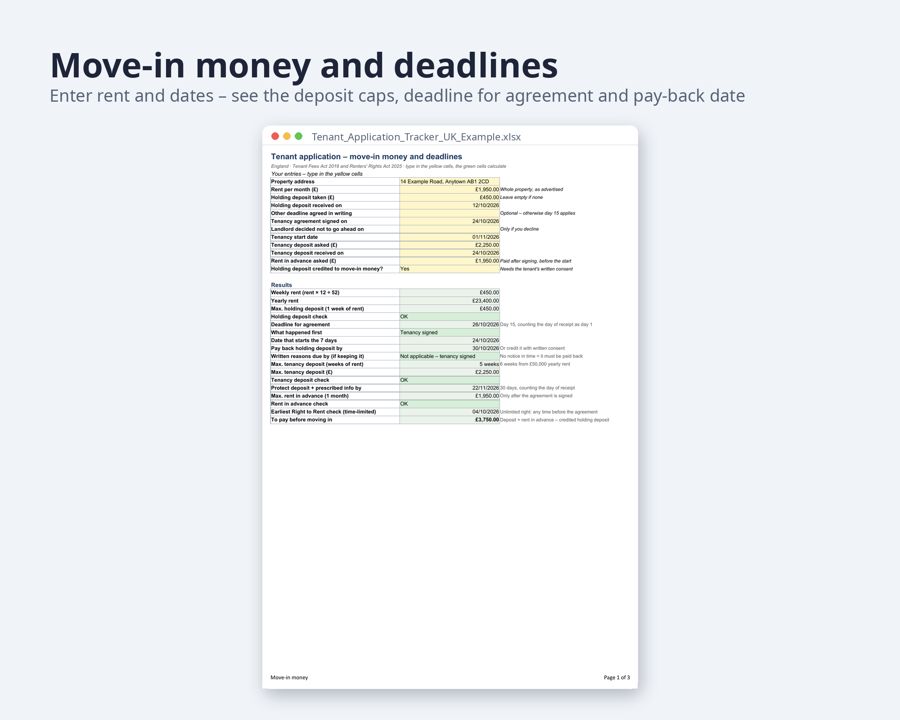Click the 'Rent per month (£)' label
Viewport: 900px width, 720px height.
click(x=294, y=189)
